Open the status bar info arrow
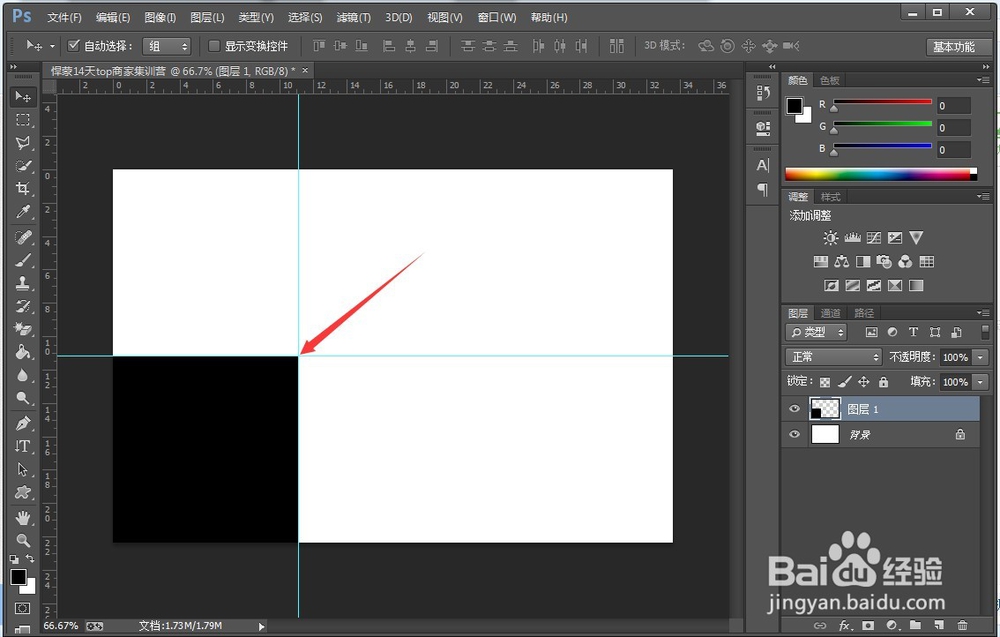Viewport: 1000px width, 637px height. click(x=261, y=627)
